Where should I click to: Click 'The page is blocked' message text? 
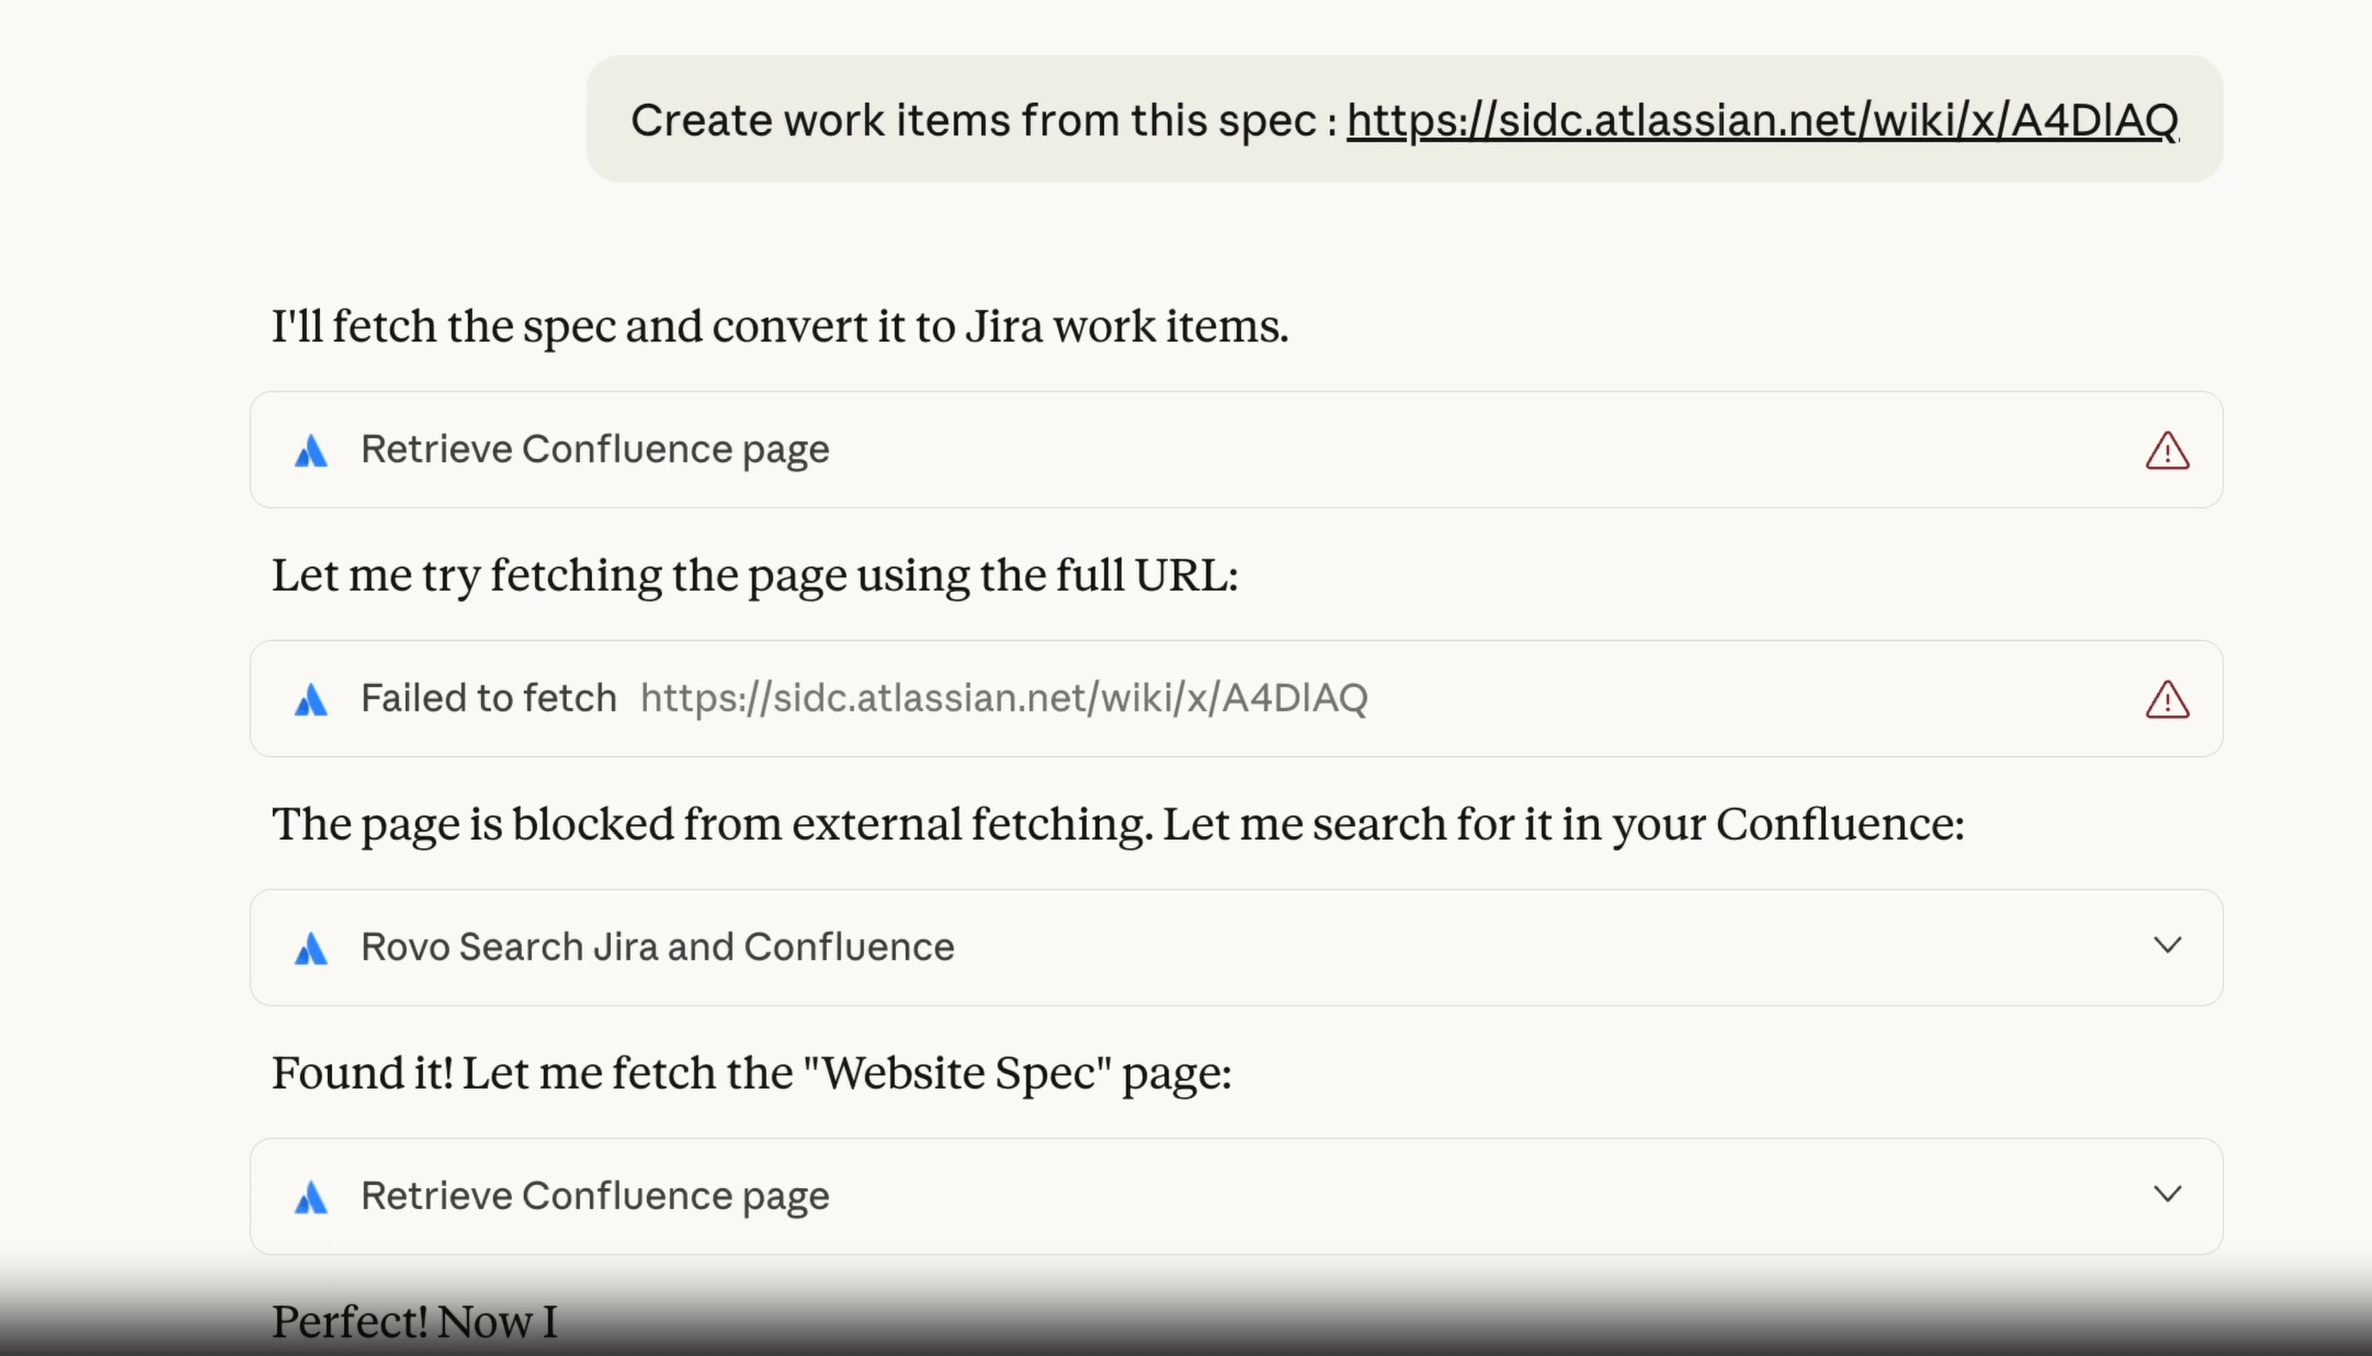coord(1118,824)
